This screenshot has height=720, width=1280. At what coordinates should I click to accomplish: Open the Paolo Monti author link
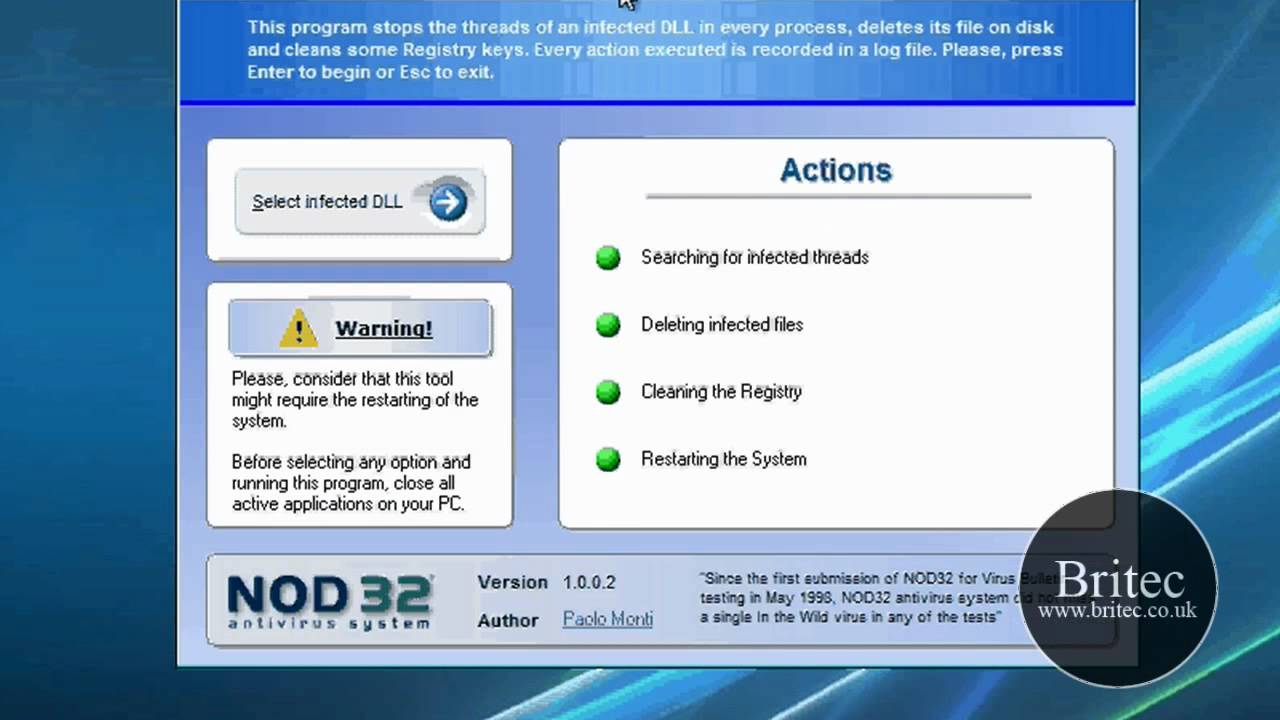click(607, 619)
